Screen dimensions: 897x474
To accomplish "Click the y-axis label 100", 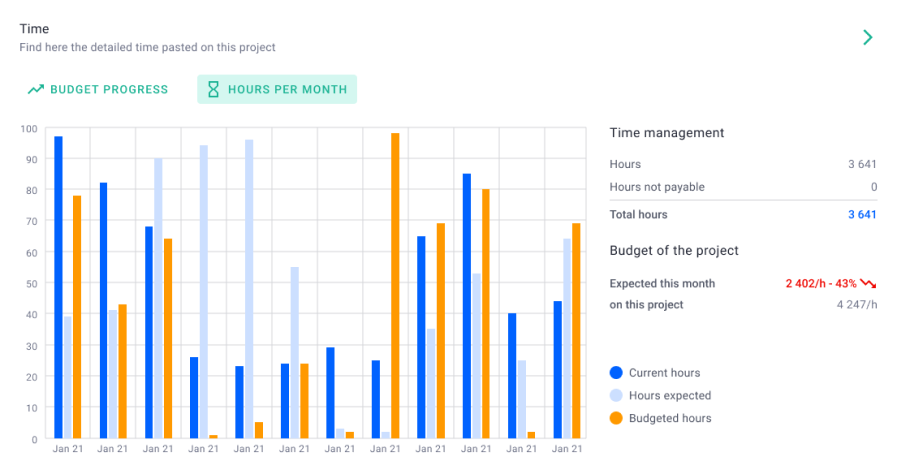I will (29, 129).
